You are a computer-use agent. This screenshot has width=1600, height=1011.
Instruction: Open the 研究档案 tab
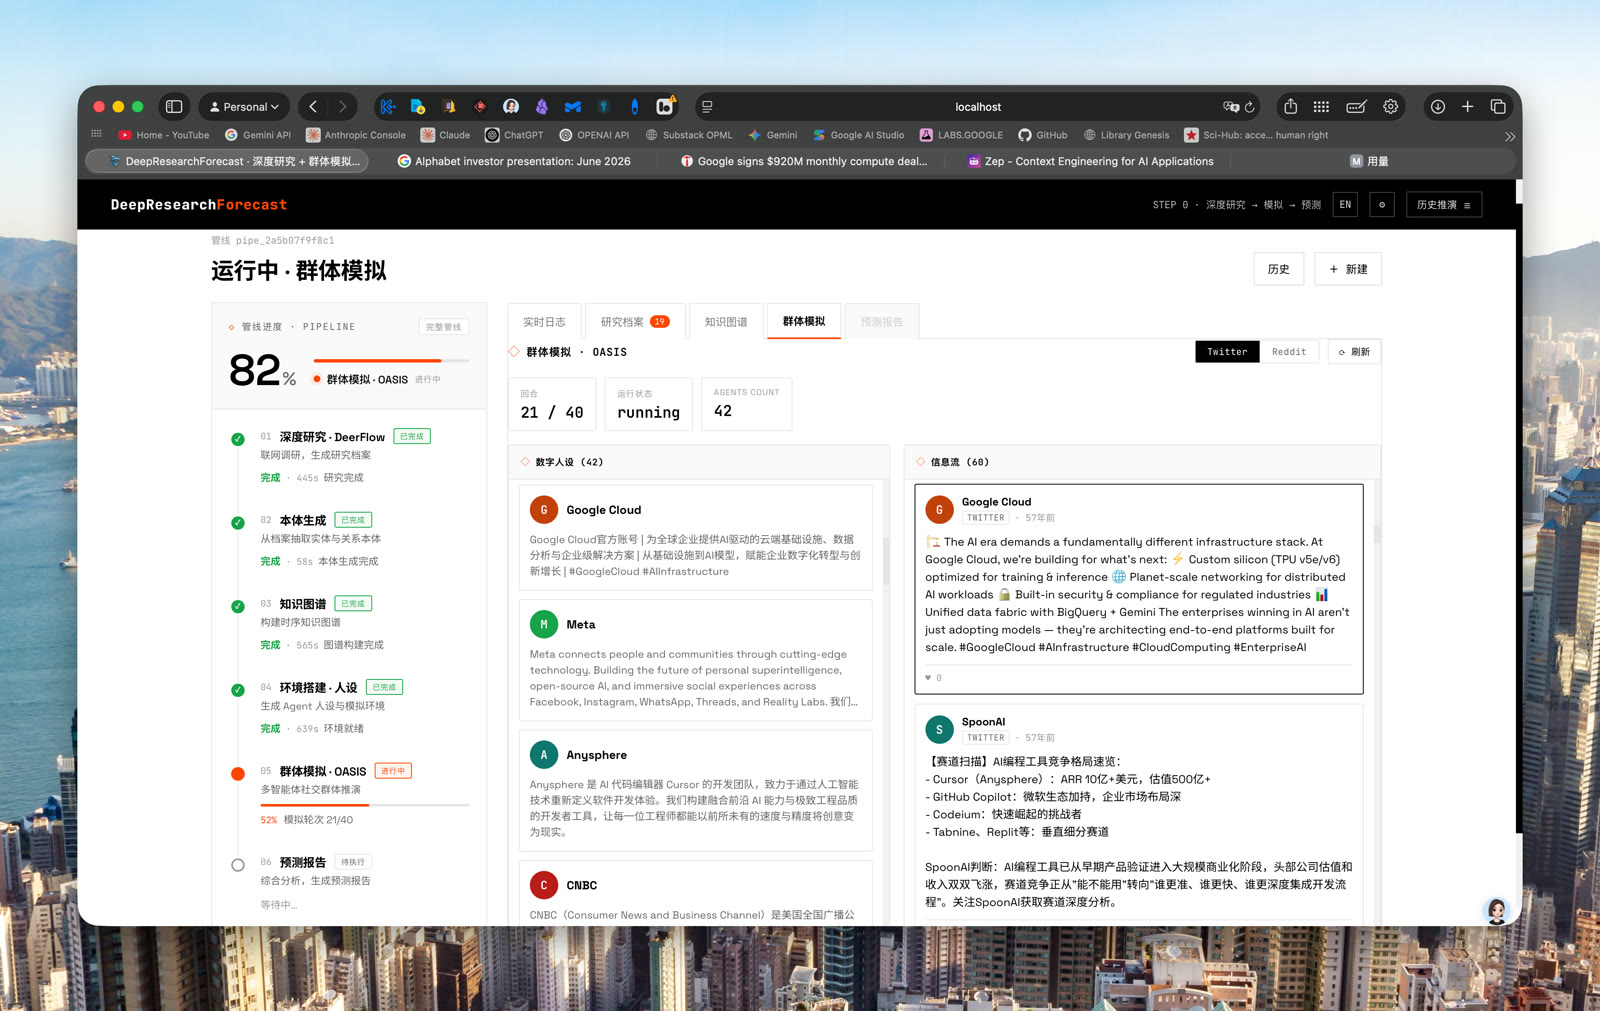(x=635, y=322)
